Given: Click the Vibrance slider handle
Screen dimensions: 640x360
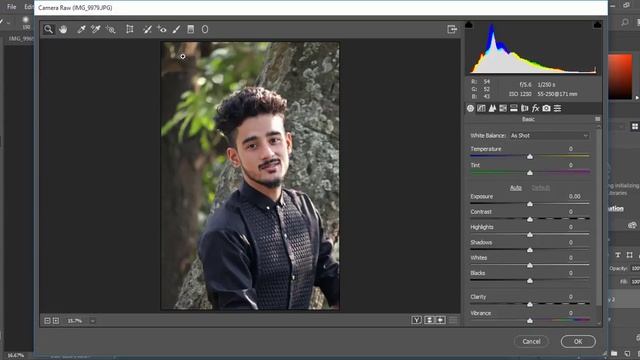Looking at the screenshot, I should pyautogui.click(x=530, y=321).
